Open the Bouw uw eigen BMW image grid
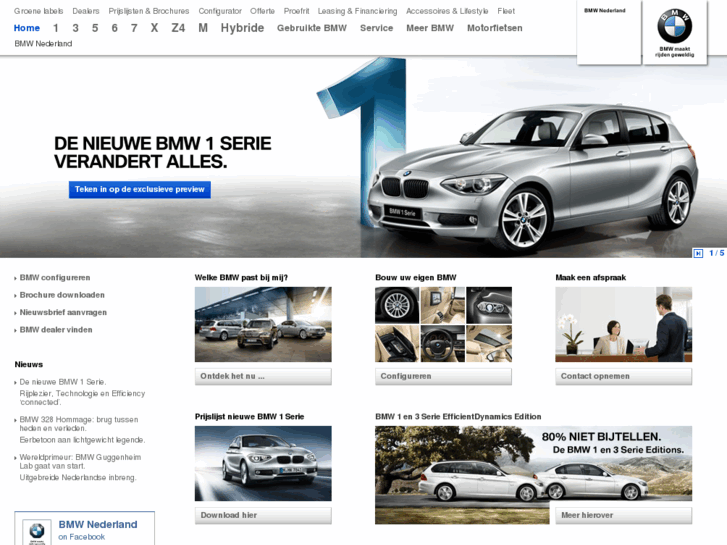The width and height of the screenshot is (727, 545). 443,324
